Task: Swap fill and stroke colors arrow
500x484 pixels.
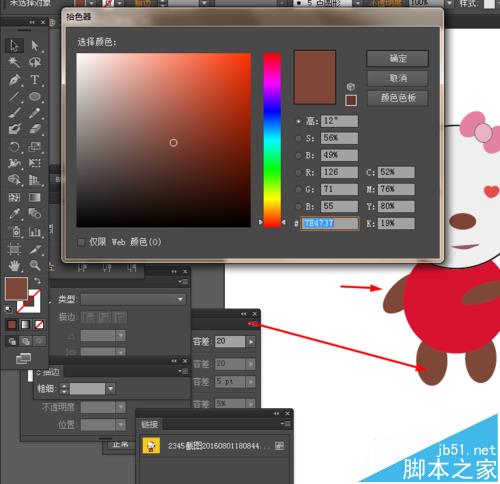Action: pyautogui.click(x=37, y=281)
